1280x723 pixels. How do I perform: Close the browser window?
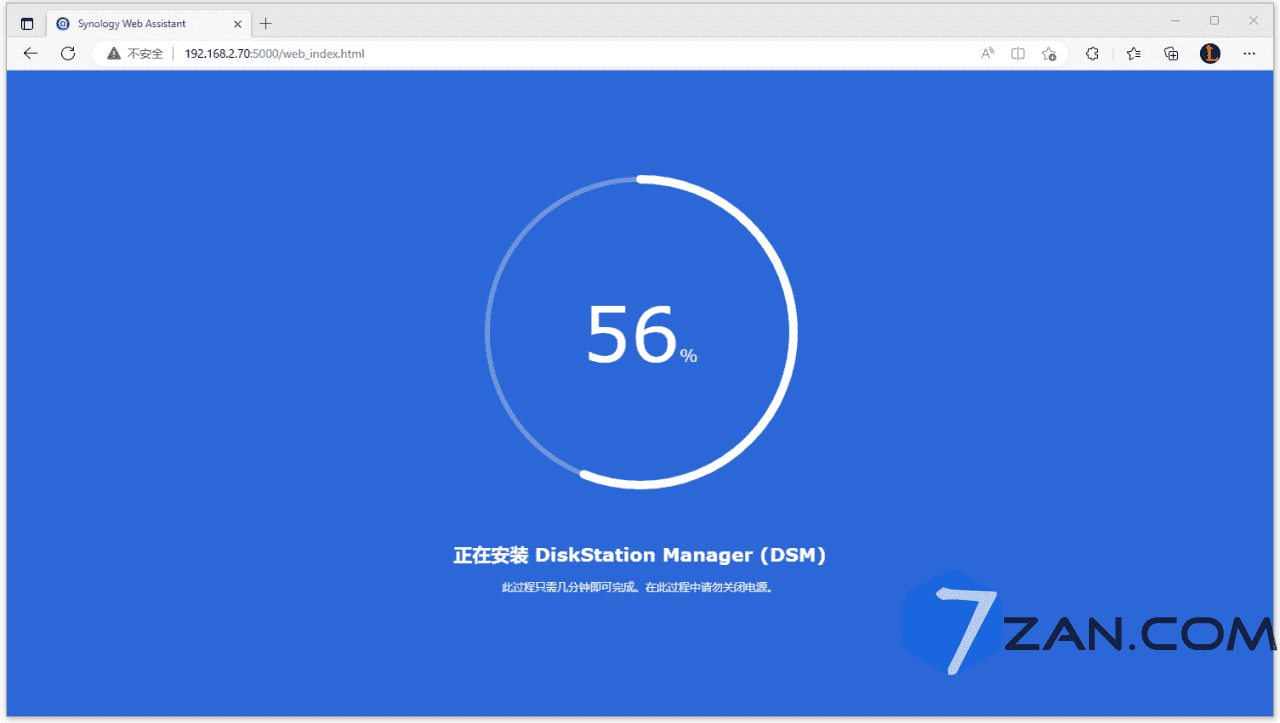pyautogui.click(x=1253, y=21)
